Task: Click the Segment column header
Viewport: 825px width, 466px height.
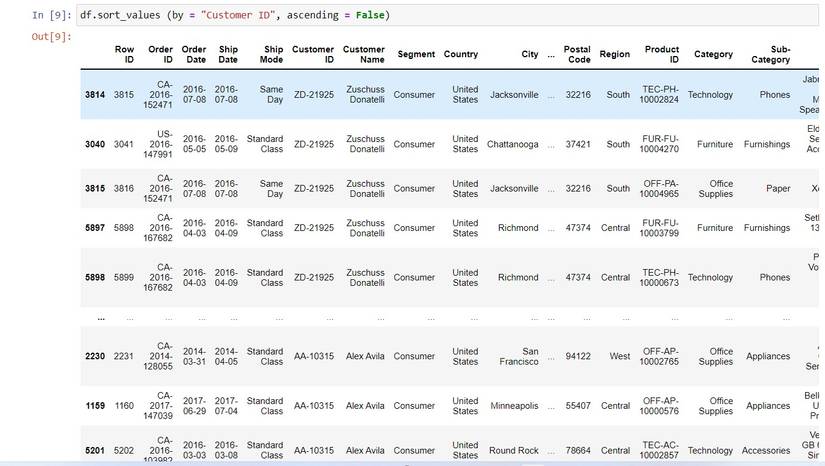Action: coord(416,54)
